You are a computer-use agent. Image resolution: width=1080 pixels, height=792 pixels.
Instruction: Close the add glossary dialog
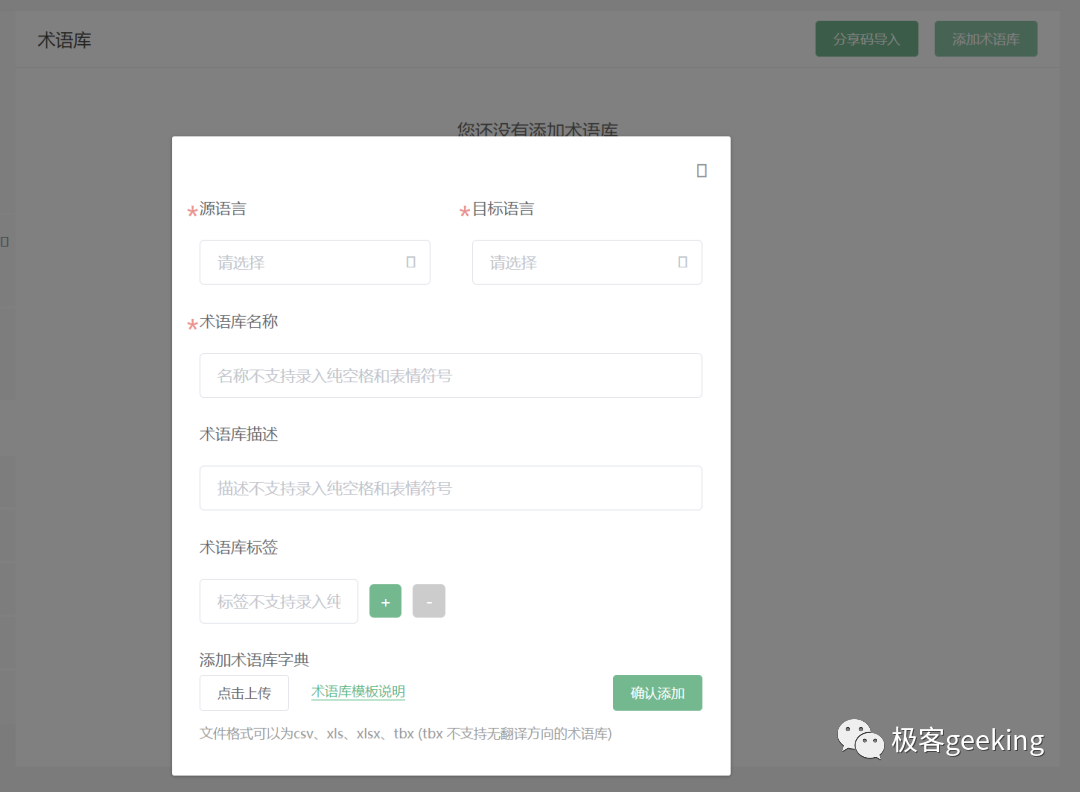tap(701, 171)
